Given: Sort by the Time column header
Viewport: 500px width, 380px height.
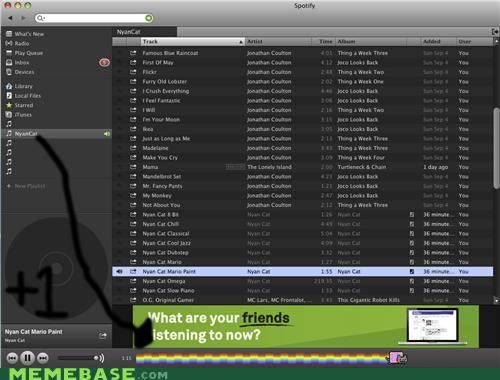Looking at the screenshot, I should point(324,42).
